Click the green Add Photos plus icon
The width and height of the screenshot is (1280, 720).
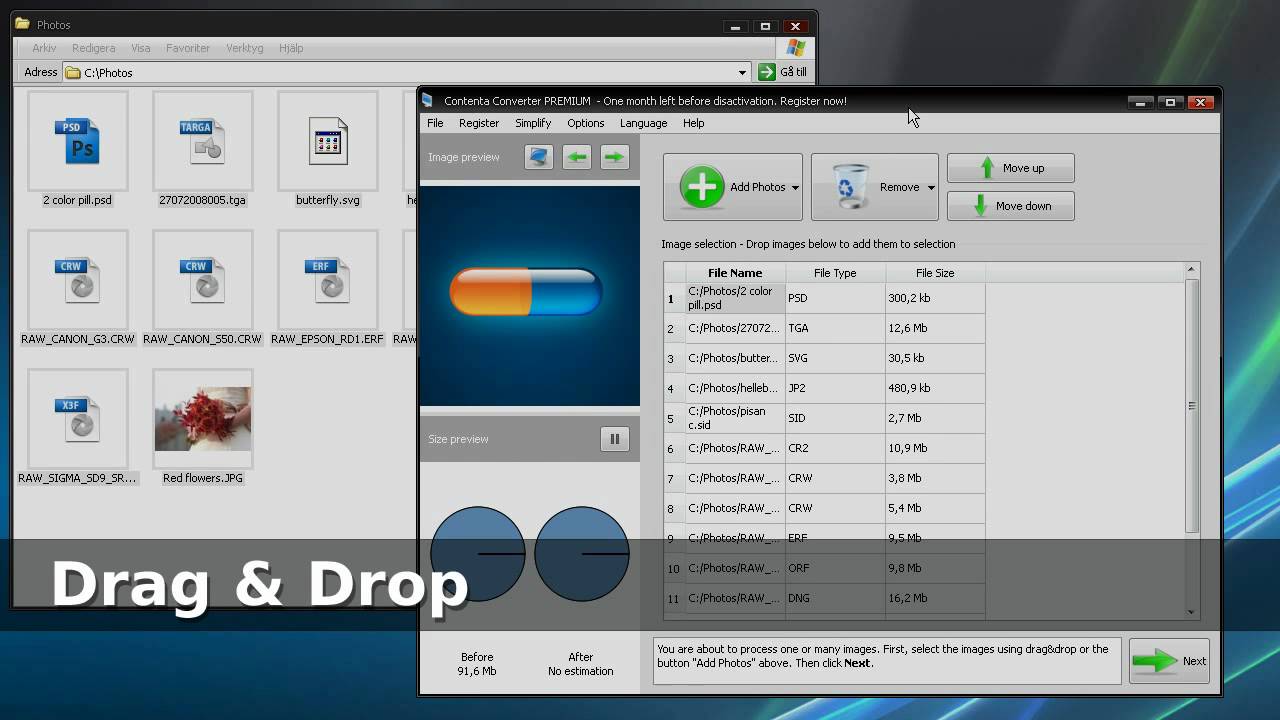point(702,187)
